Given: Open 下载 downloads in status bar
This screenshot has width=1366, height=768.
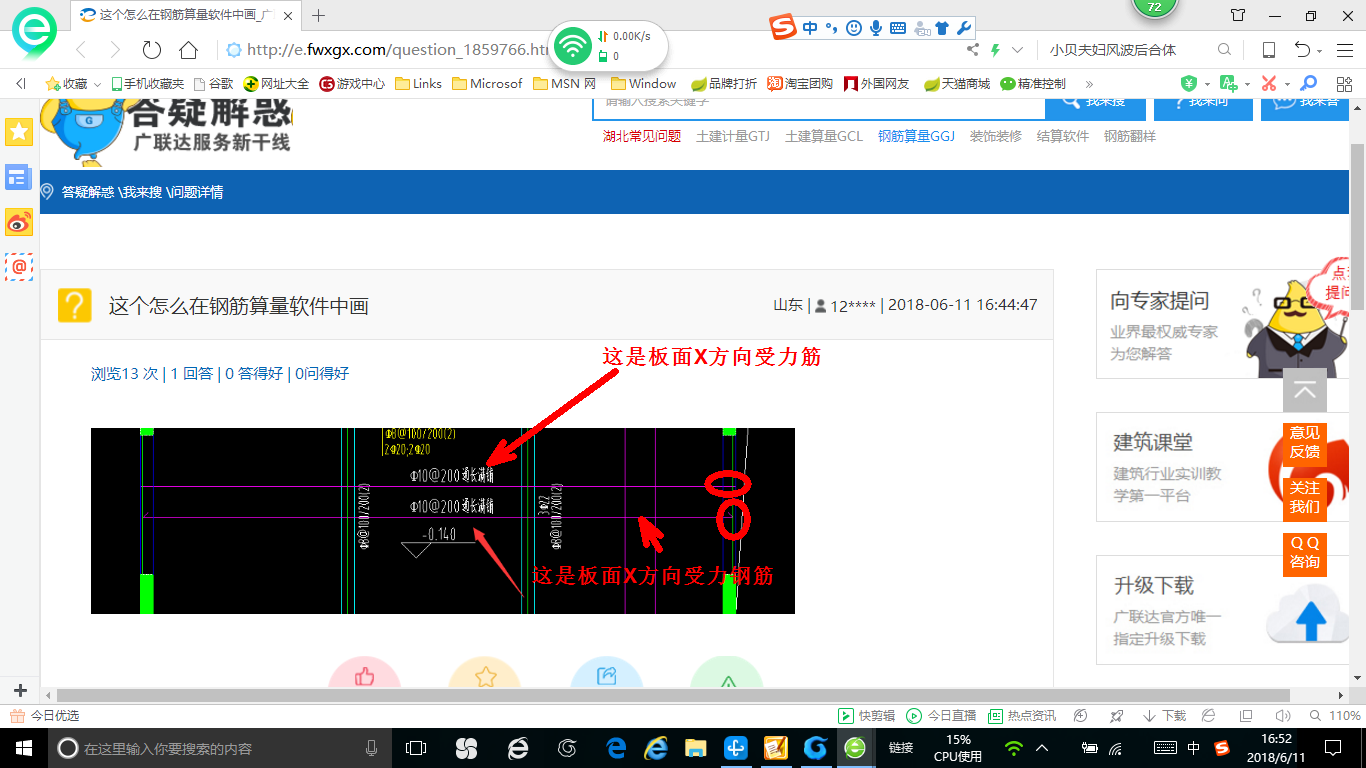Looking at the screenshot, I should [1164, 716].
